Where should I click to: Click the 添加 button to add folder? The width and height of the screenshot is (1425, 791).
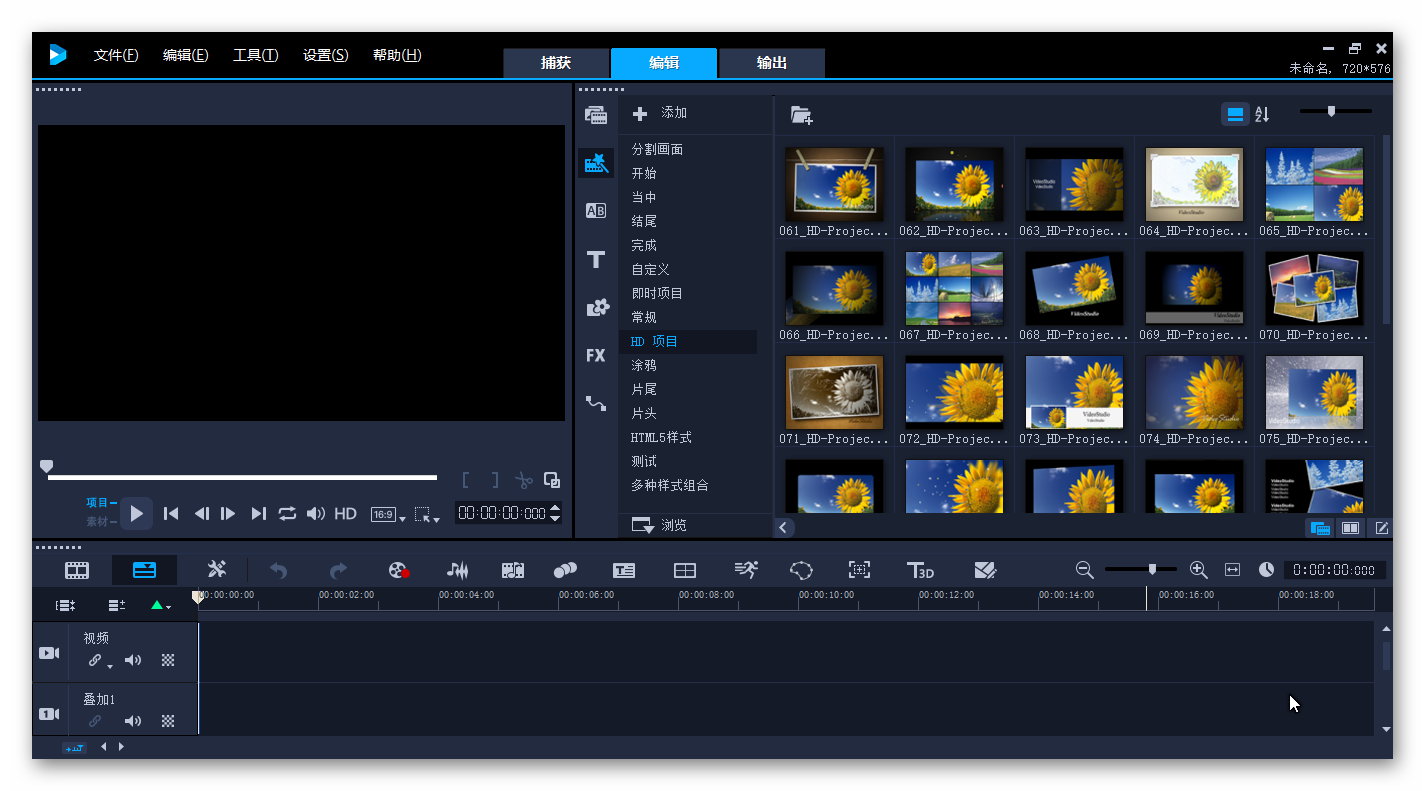[660, 113]
